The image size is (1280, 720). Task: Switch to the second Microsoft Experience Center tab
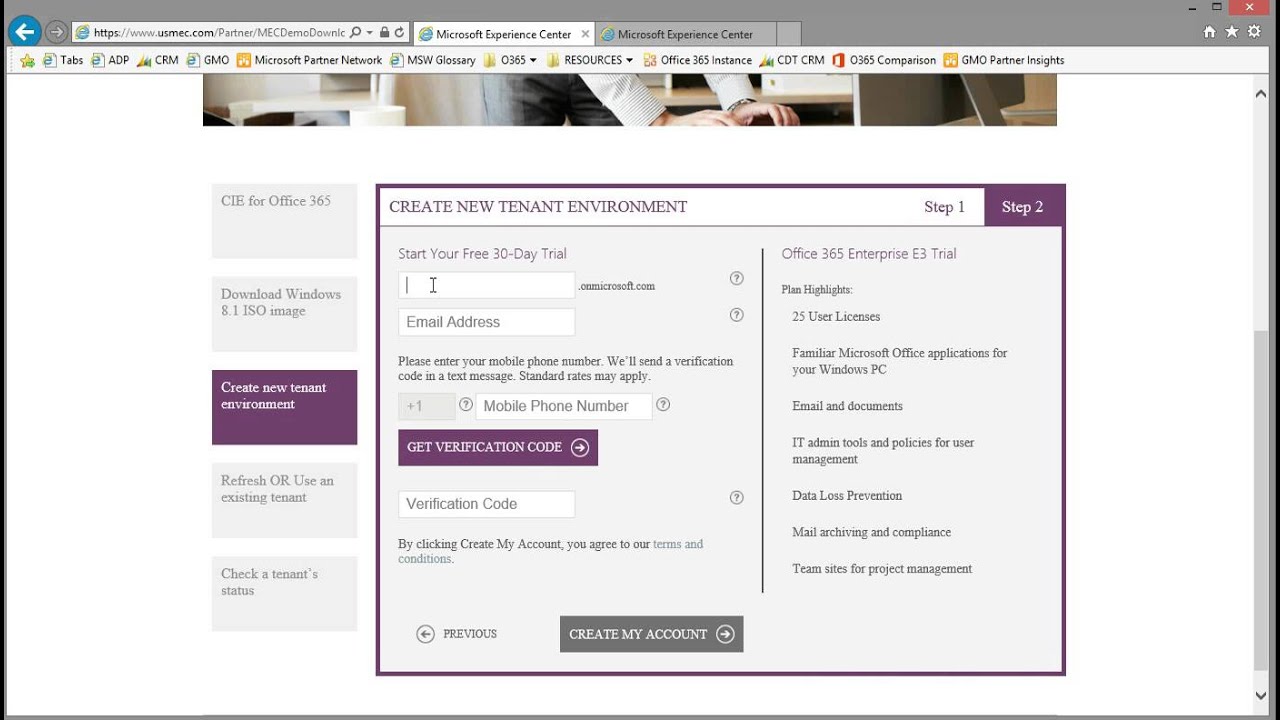[x=684, y=34]
